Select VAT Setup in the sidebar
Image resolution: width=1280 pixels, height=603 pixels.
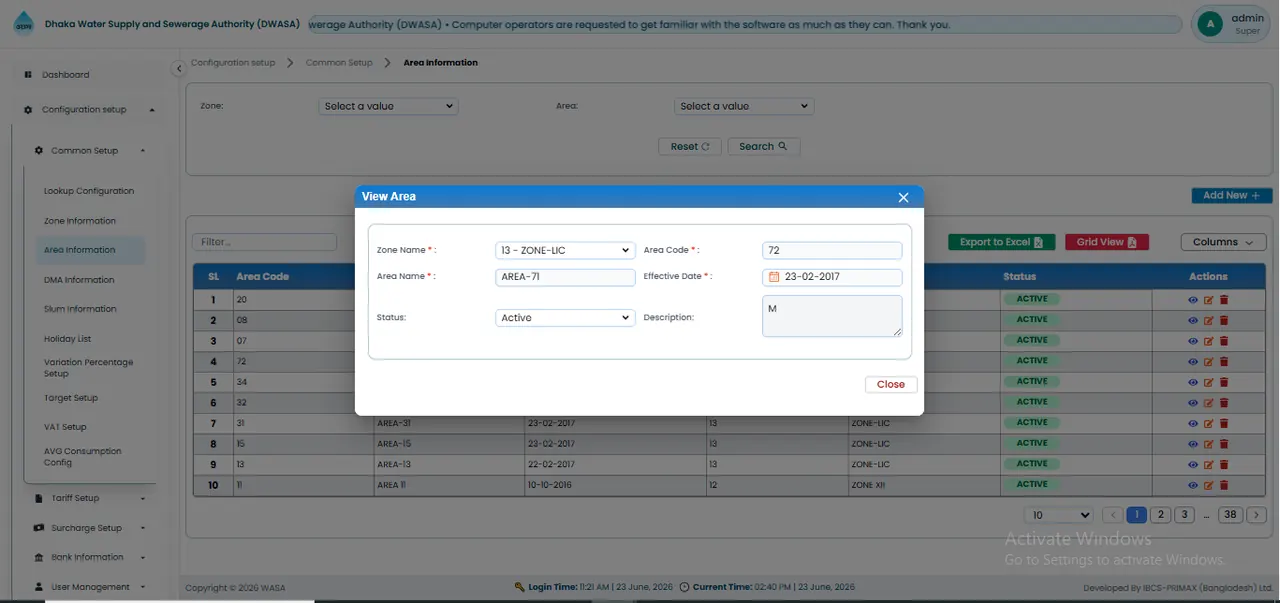(66, 427)
